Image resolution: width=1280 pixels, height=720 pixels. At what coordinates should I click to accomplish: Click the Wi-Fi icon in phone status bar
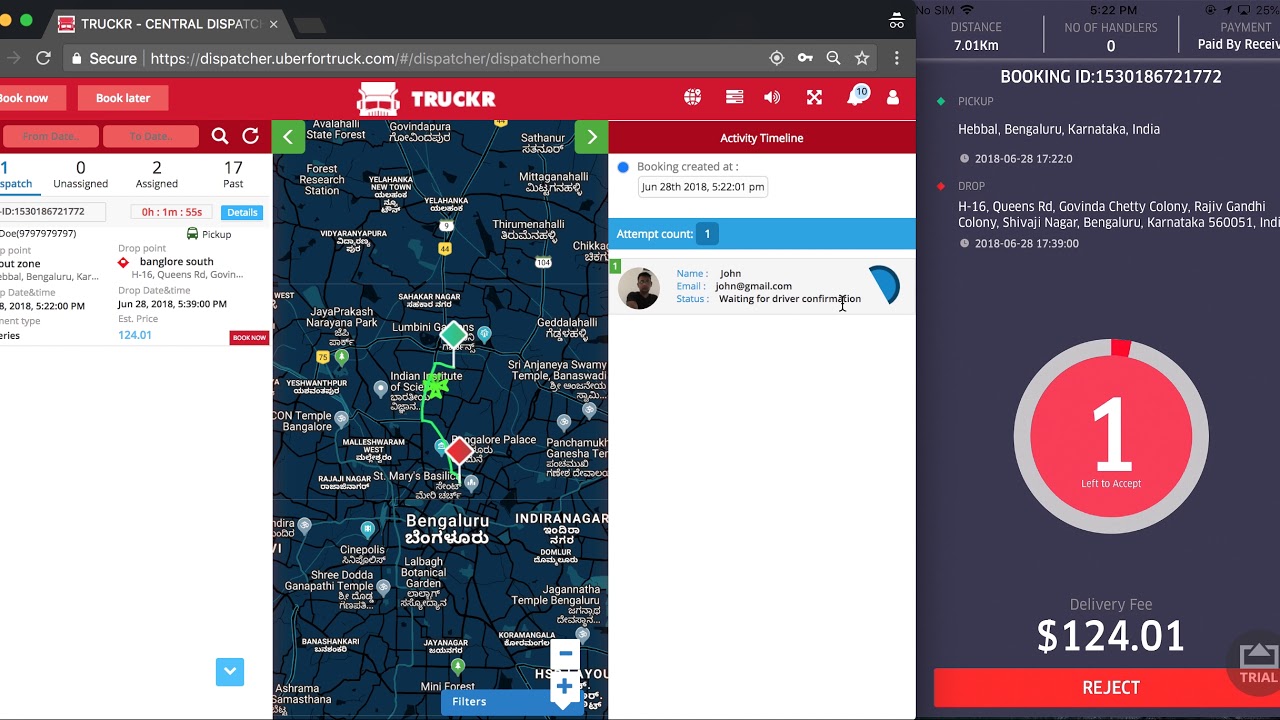967,10
